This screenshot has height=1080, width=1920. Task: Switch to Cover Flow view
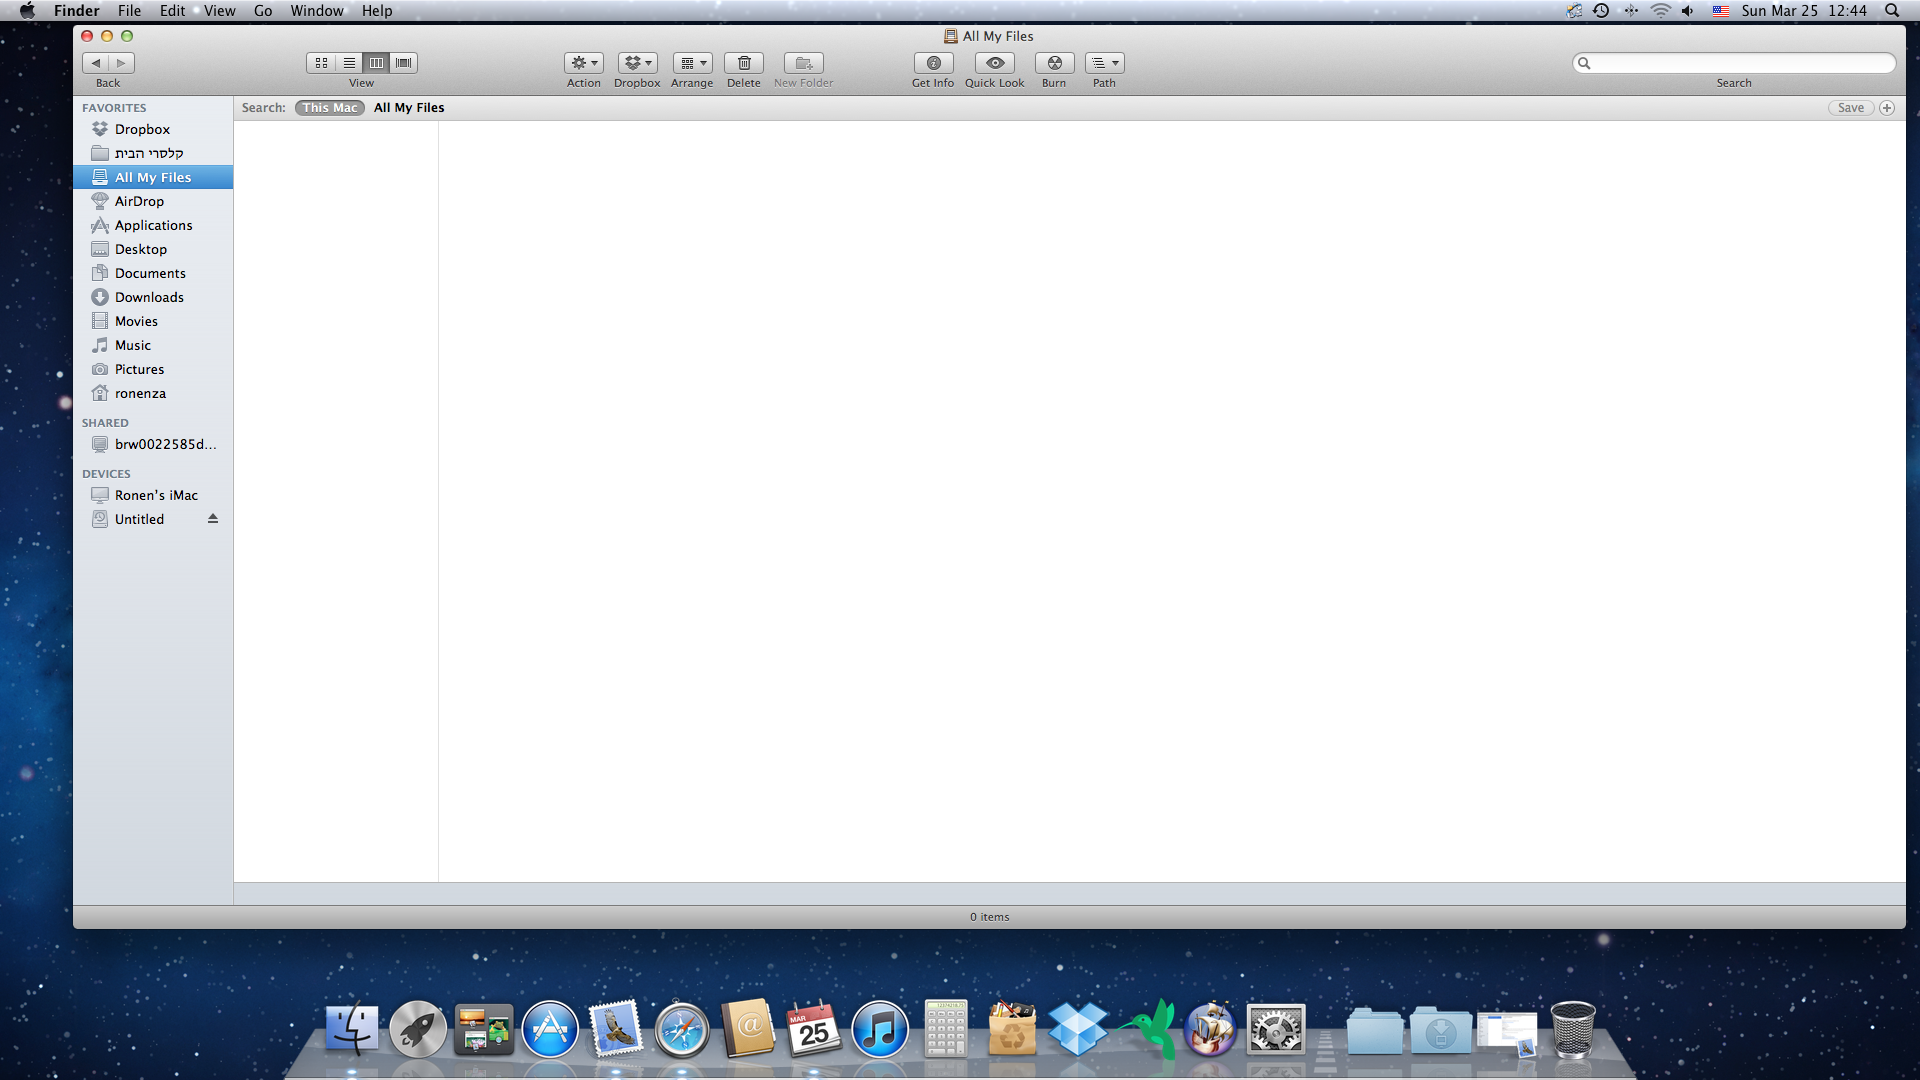[x=404, y=63]
